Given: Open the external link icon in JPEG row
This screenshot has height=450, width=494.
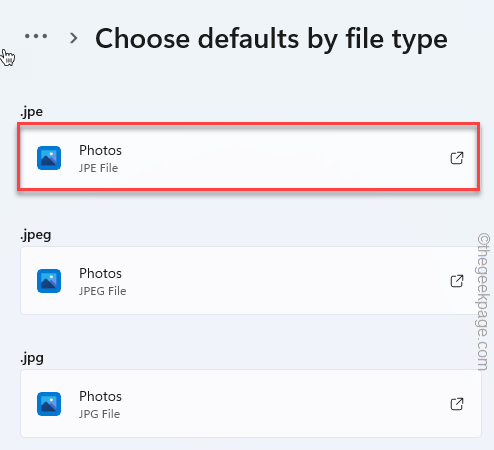Looking at the screenshot, I should pos(457,281).
